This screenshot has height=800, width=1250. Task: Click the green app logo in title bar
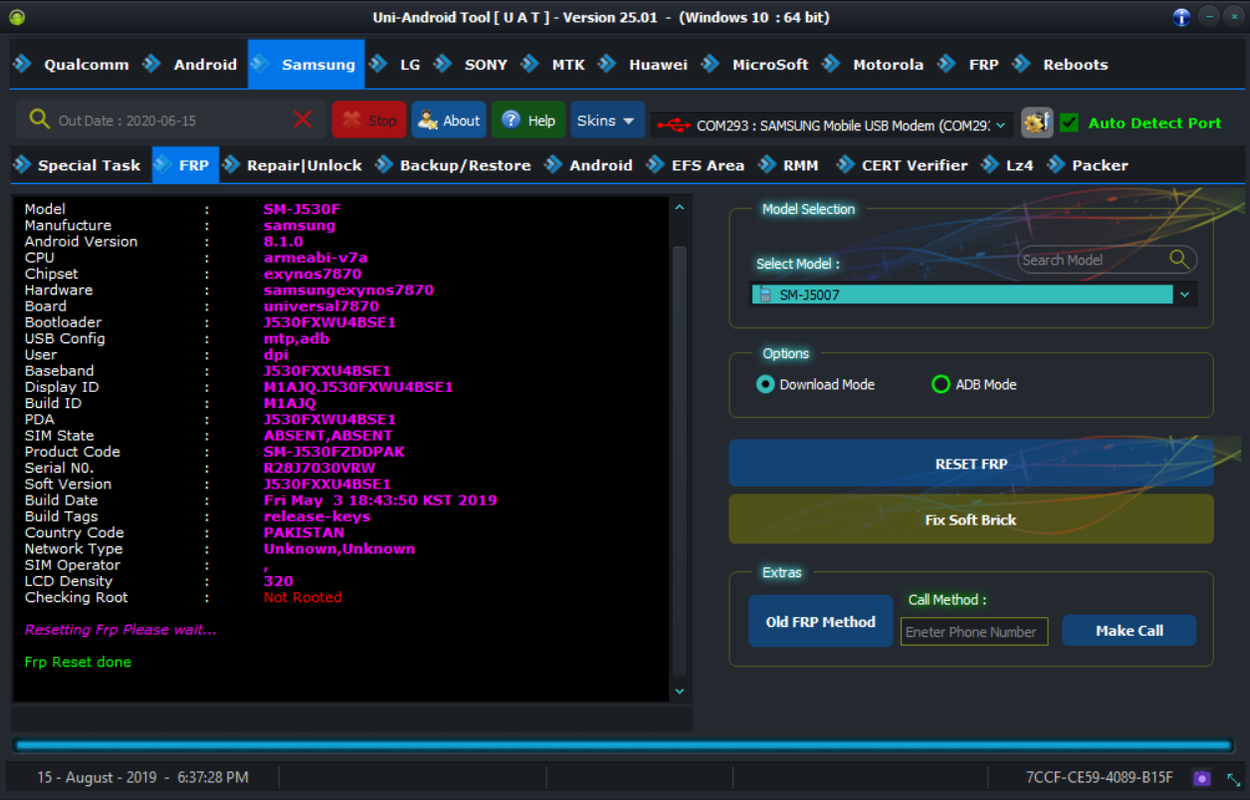click(x=17, y=17)
